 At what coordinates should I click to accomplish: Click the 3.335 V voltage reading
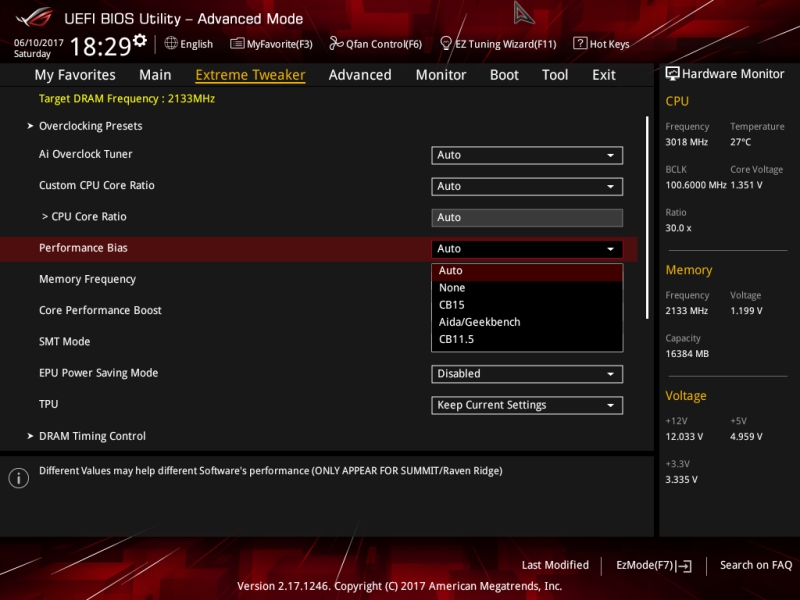[x=682, y=480]
